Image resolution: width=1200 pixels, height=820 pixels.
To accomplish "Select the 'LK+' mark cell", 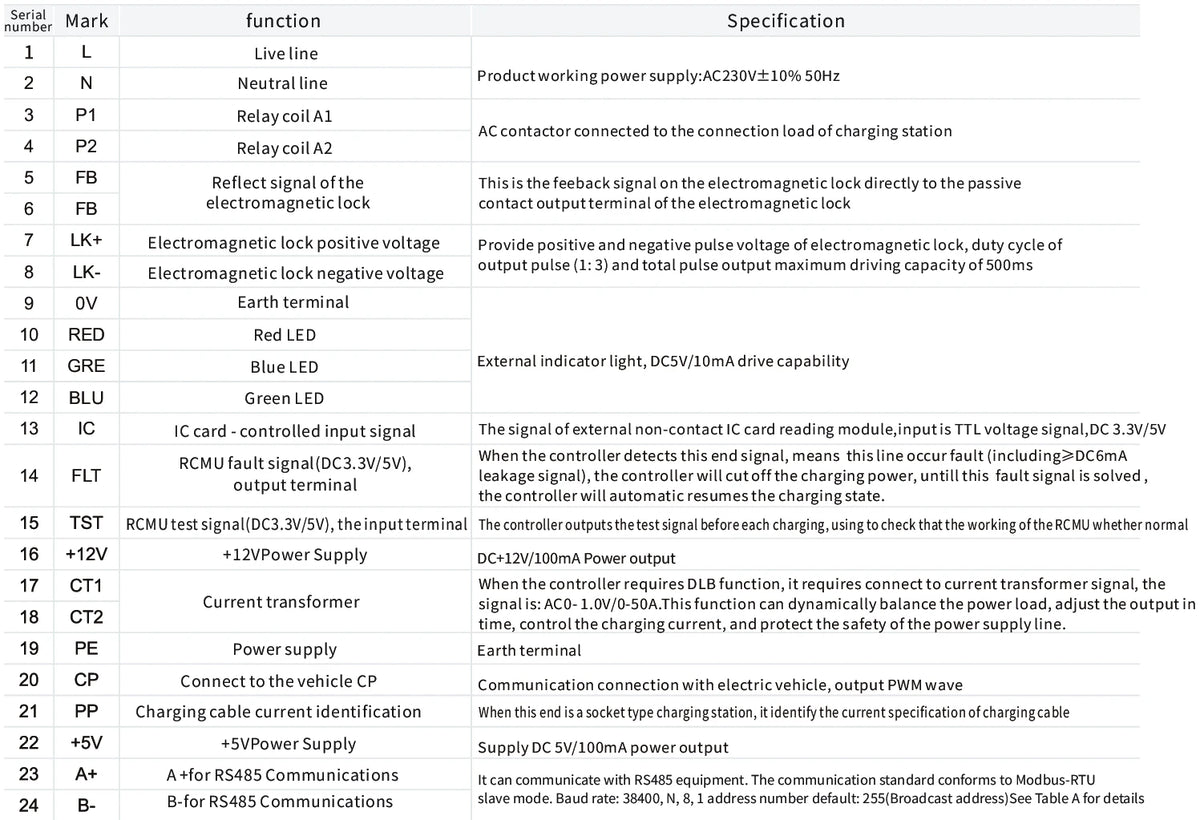I will (x=86, y=241).
